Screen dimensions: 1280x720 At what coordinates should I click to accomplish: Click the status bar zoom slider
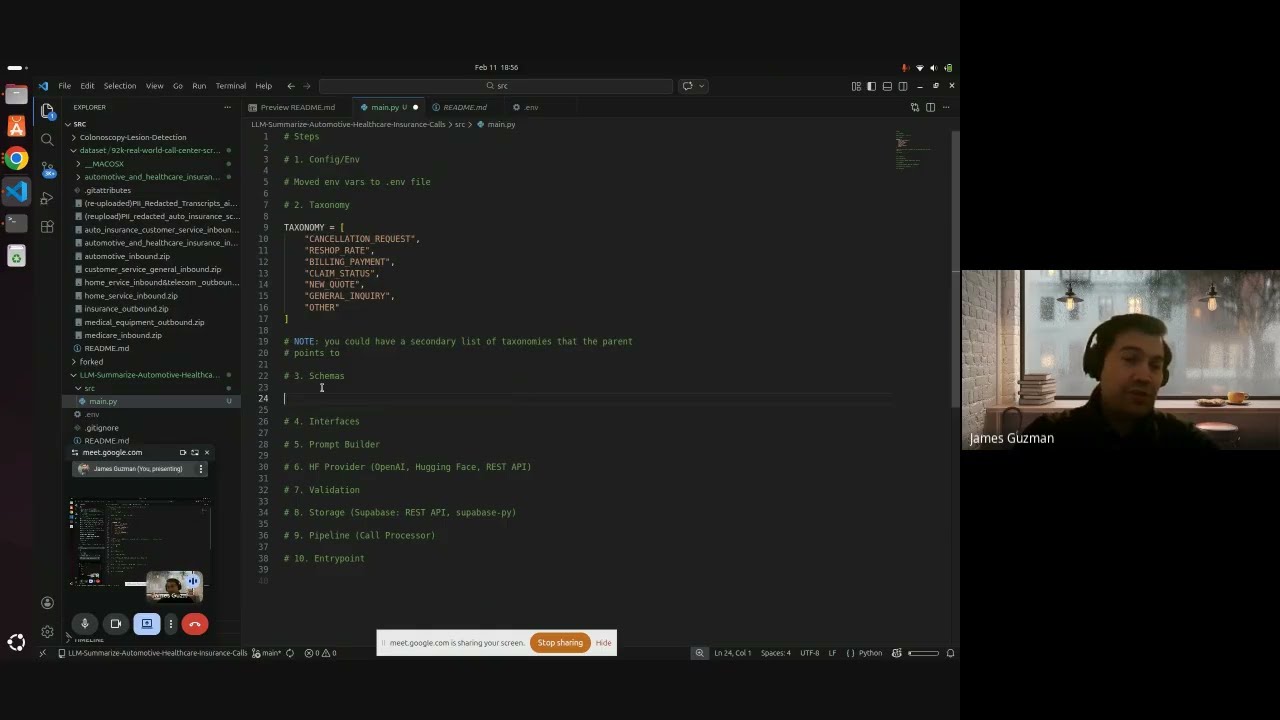click(x=924, y=653)
